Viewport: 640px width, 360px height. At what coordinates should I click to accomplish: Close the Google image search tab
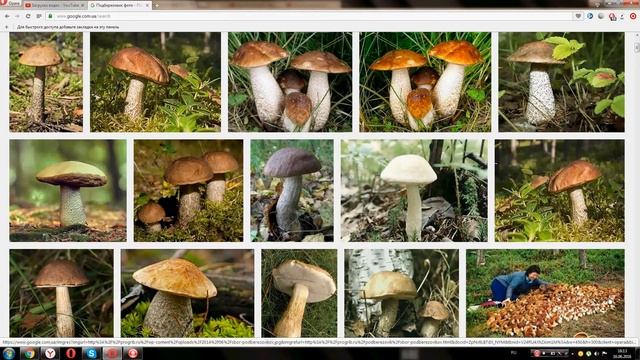(147, 5)
